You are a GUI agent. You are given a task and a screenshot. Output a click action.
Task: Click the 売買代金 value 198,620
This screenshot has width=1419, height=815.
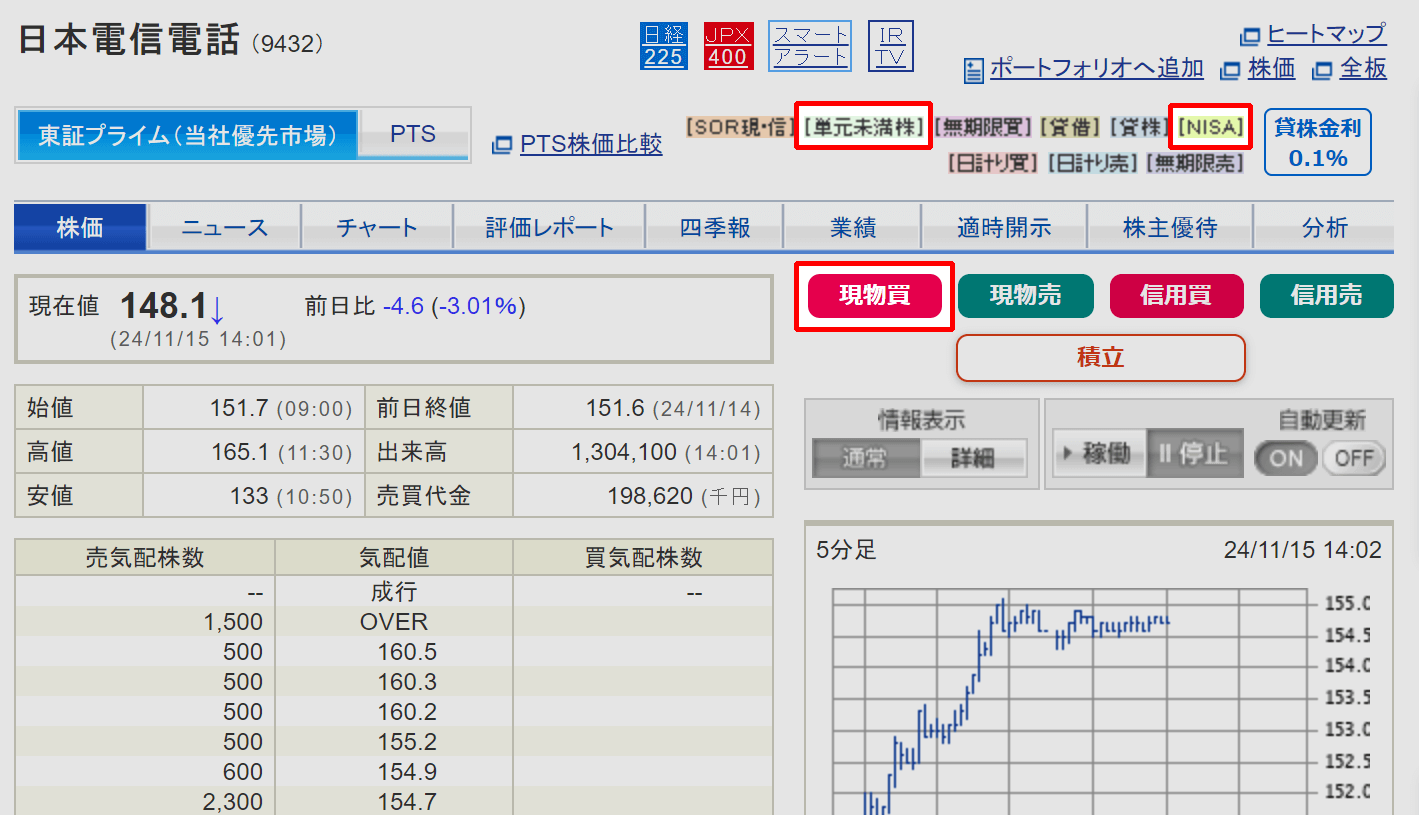pyautogui.click(x=650, y=496)
